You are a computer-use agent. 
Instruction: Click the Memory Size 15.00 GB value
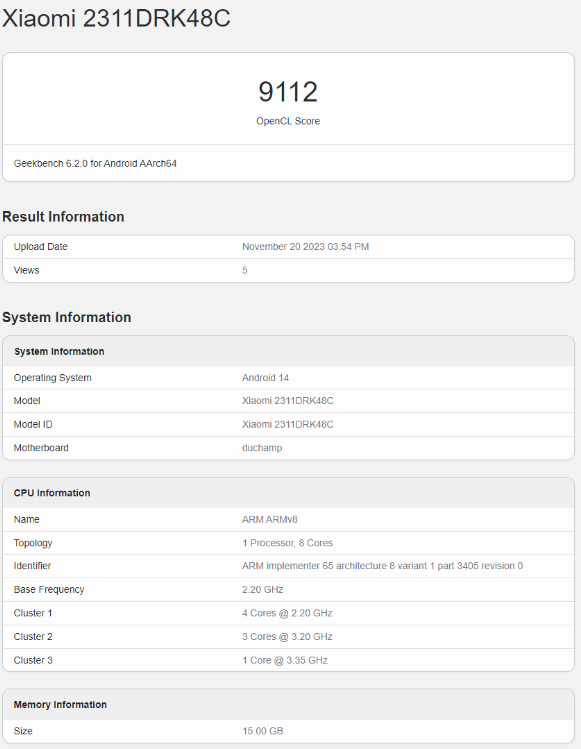(x=262, y=731)
